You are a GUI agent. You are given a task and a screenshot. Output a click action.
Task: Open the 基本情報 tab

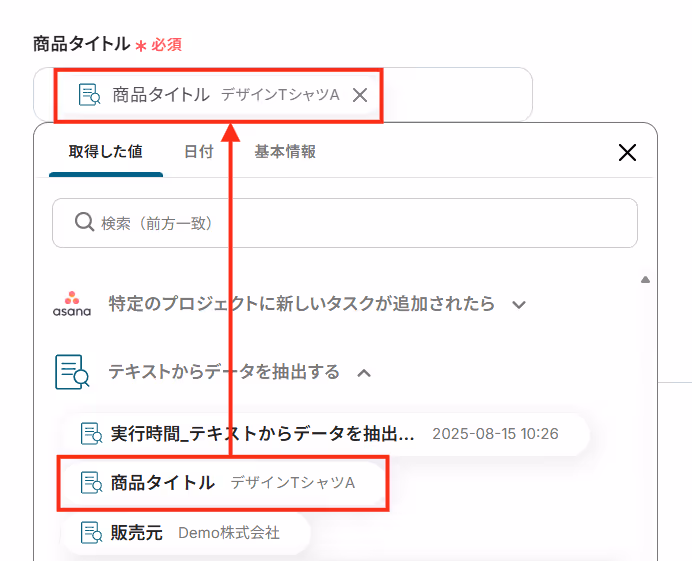285,152
